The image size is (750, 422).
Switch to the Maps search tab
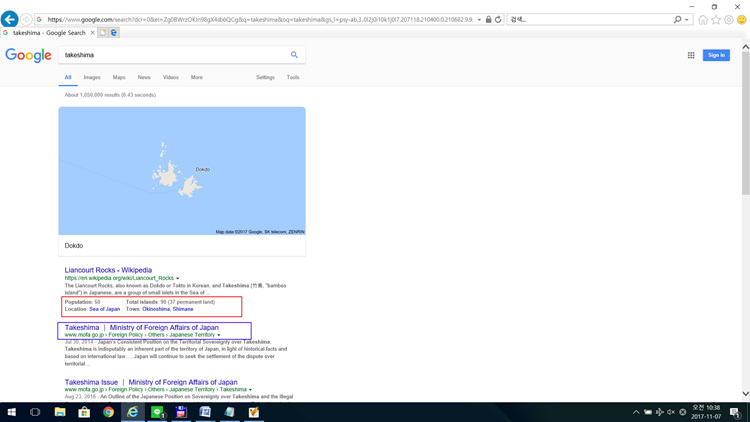[x=119, y=77]
